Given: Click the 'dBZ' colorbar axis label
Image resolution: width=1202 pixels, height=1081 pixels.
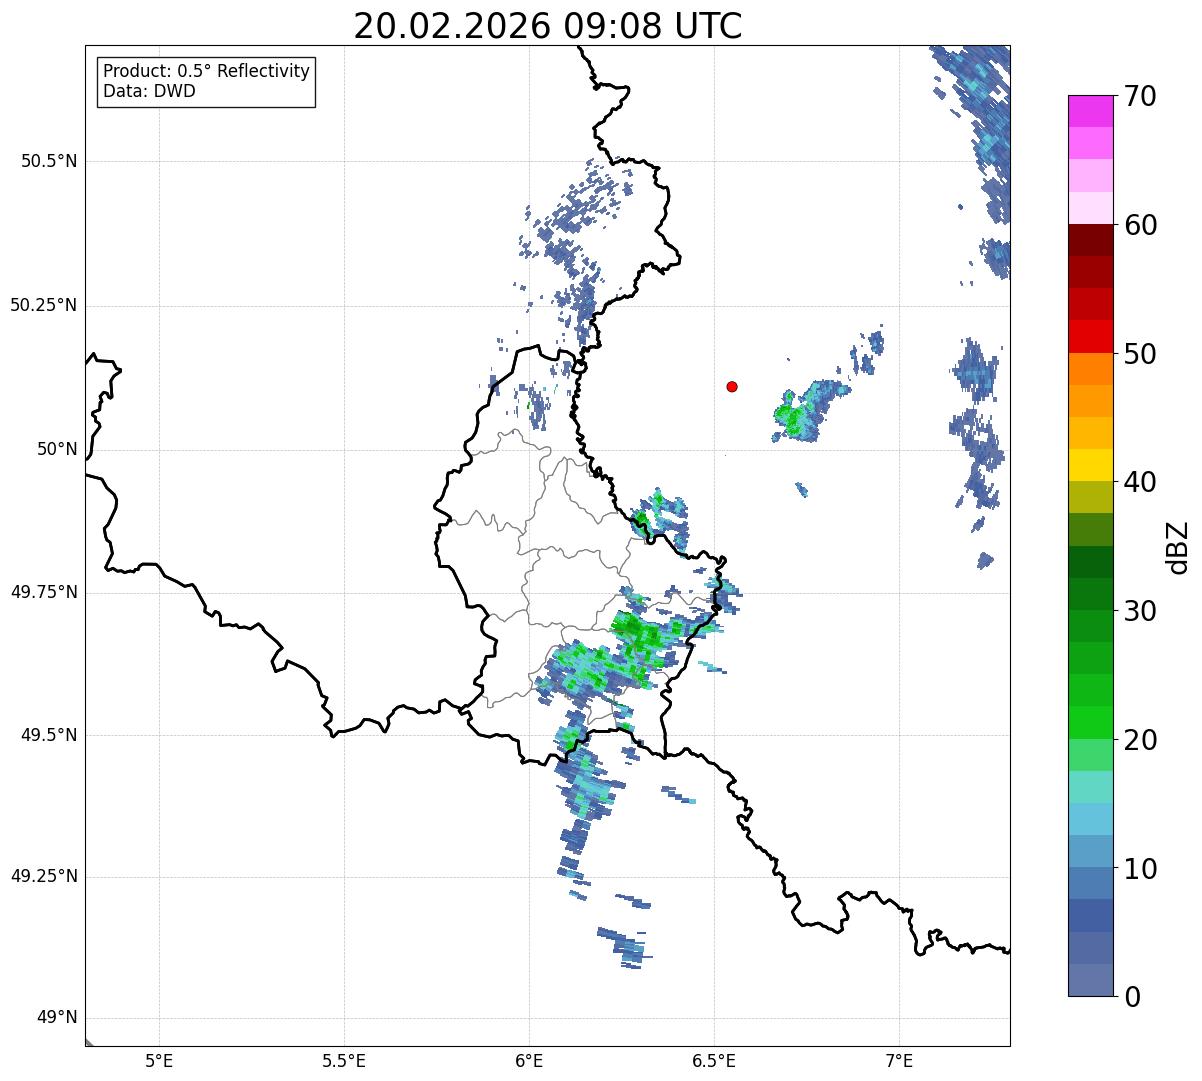Looking at the screenshot, I should [1179, 546].
